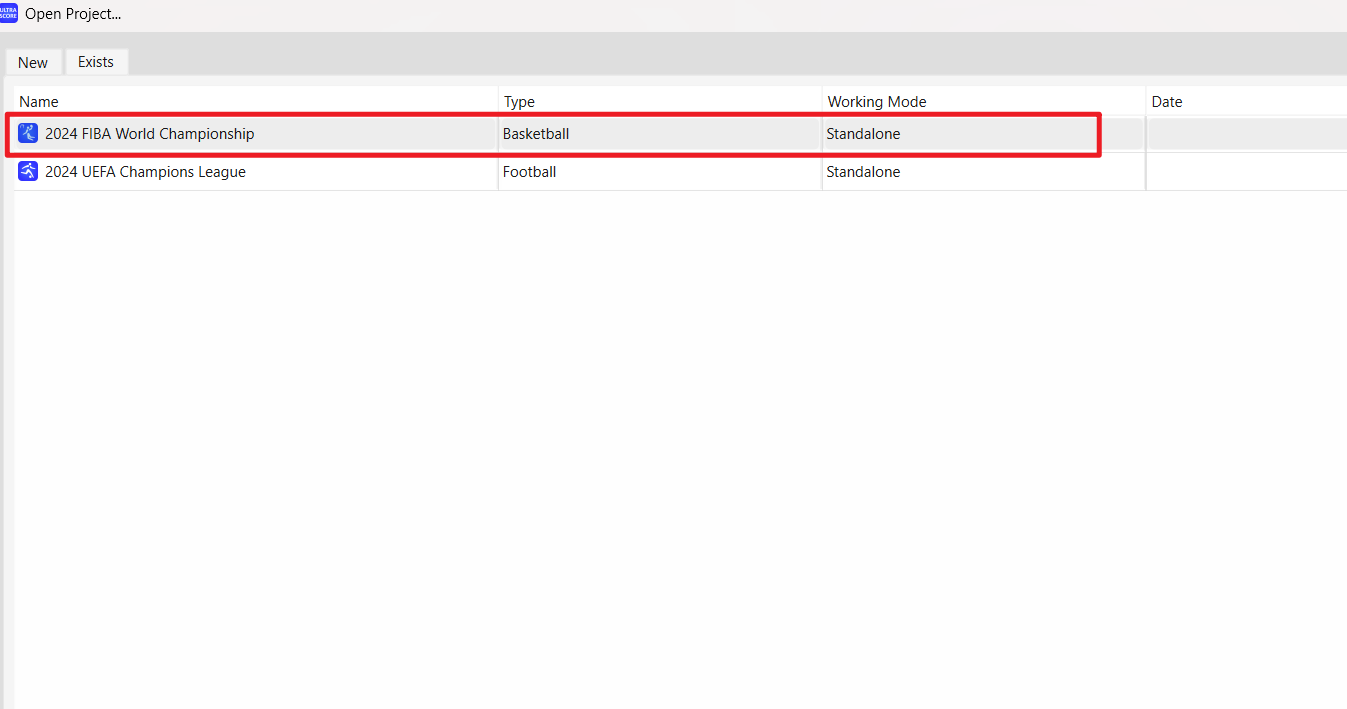
Task: Click Standalone mode in the UEFA row
Action: pyautogui.click(x=863, y=172)
